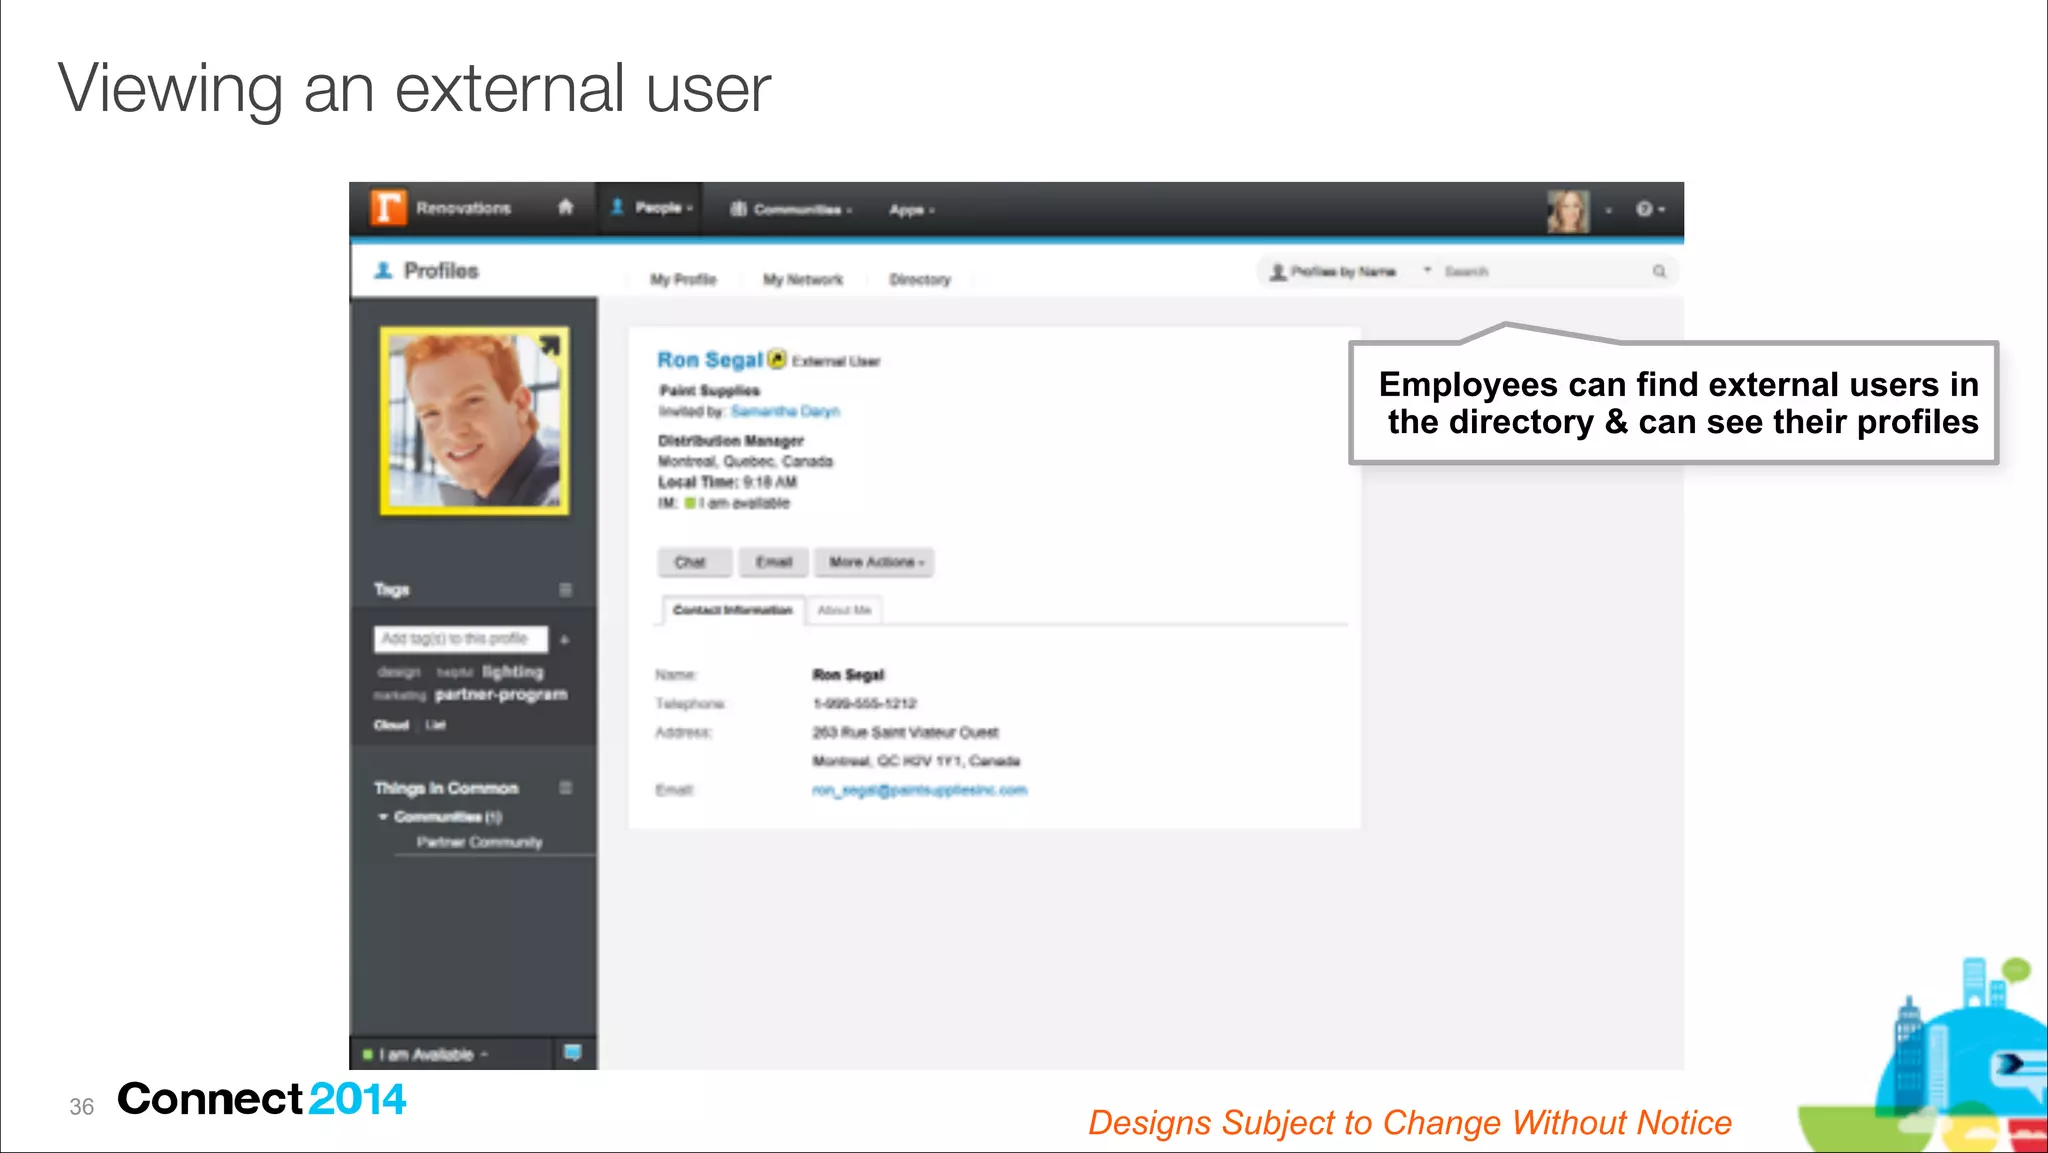Switch to My Profile tab

[683, 279]
